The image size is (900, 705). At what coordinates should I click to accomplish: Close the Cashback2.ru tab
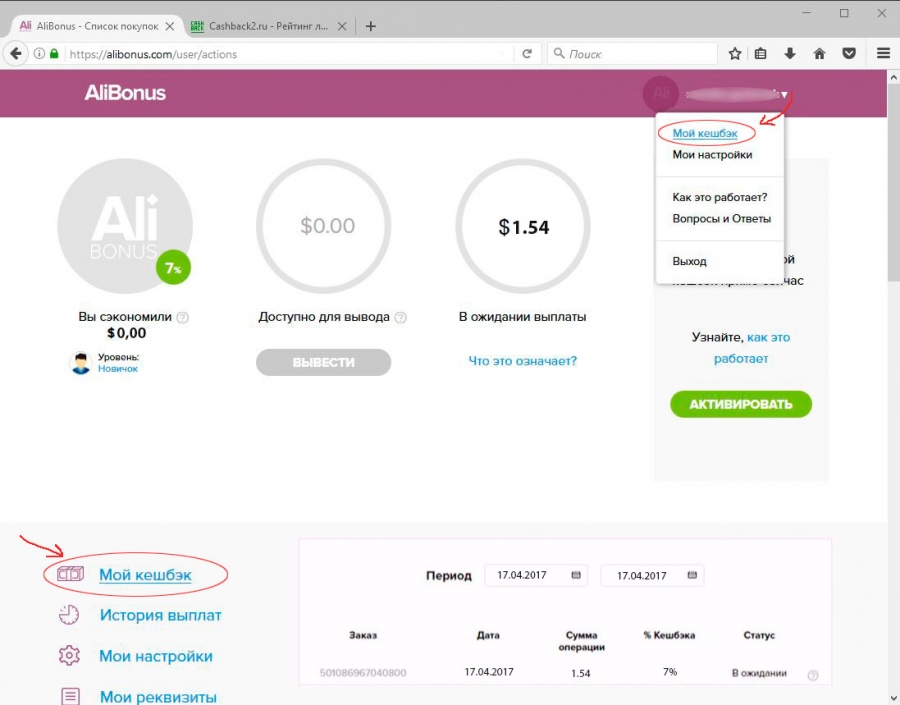(x=342, y=26)
